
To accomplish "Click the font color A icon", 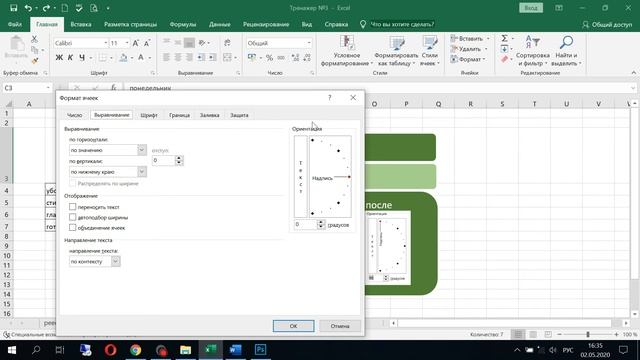I will (x=141, y=58).
